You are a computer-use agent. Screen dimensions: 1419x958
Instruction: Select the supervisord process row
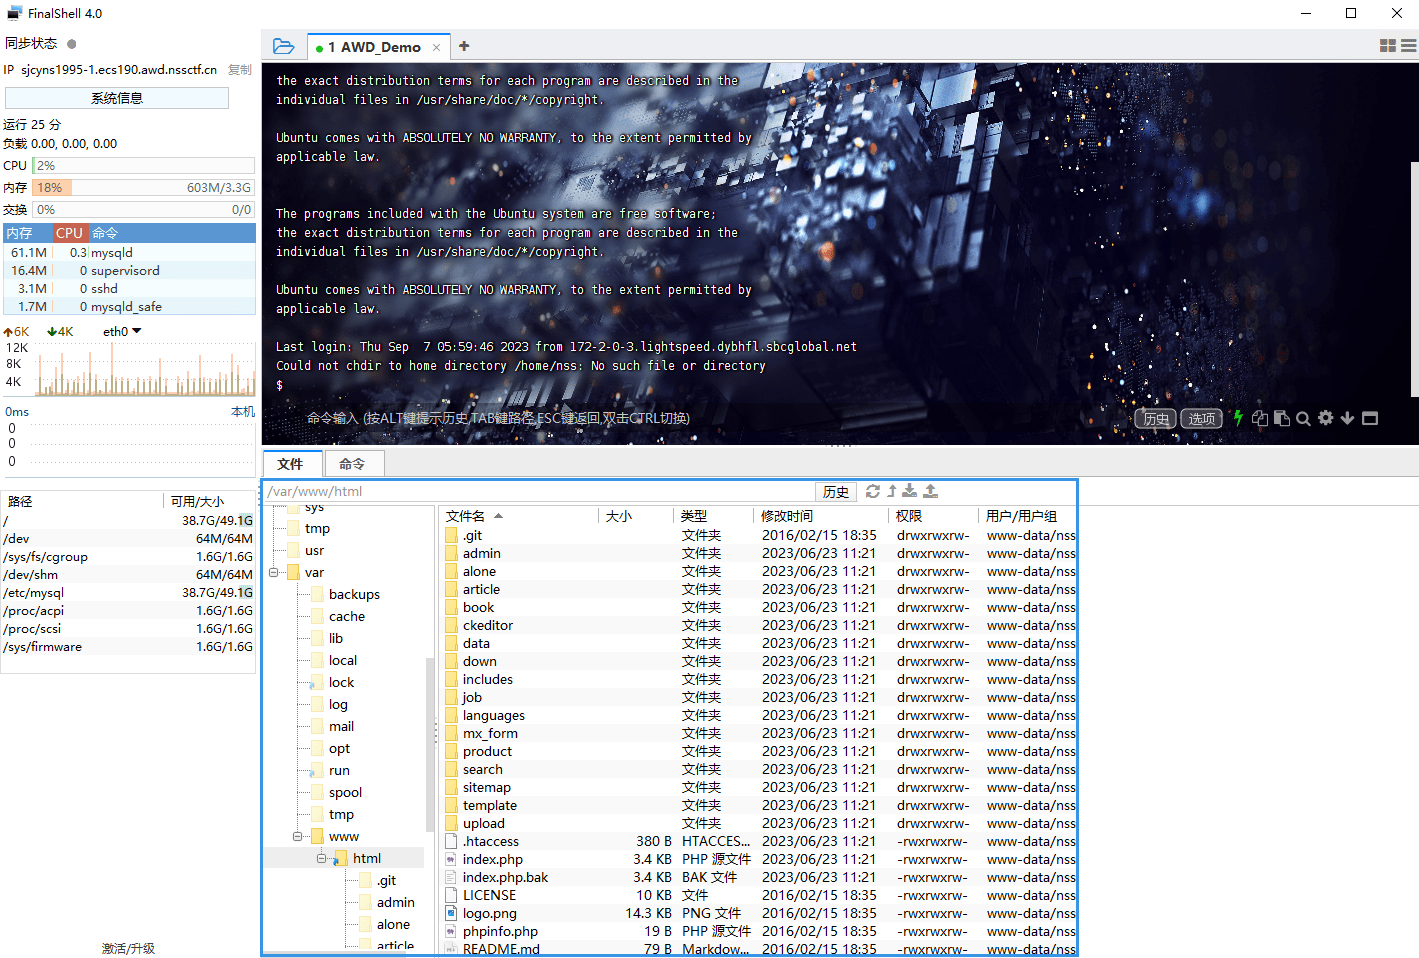click(x=129, y=271)
